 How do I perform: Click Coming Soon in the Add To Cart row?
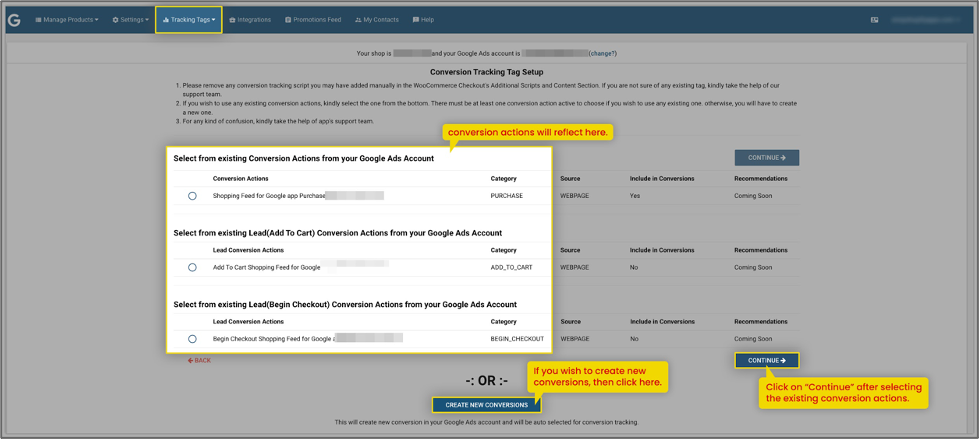pos(753,267)
